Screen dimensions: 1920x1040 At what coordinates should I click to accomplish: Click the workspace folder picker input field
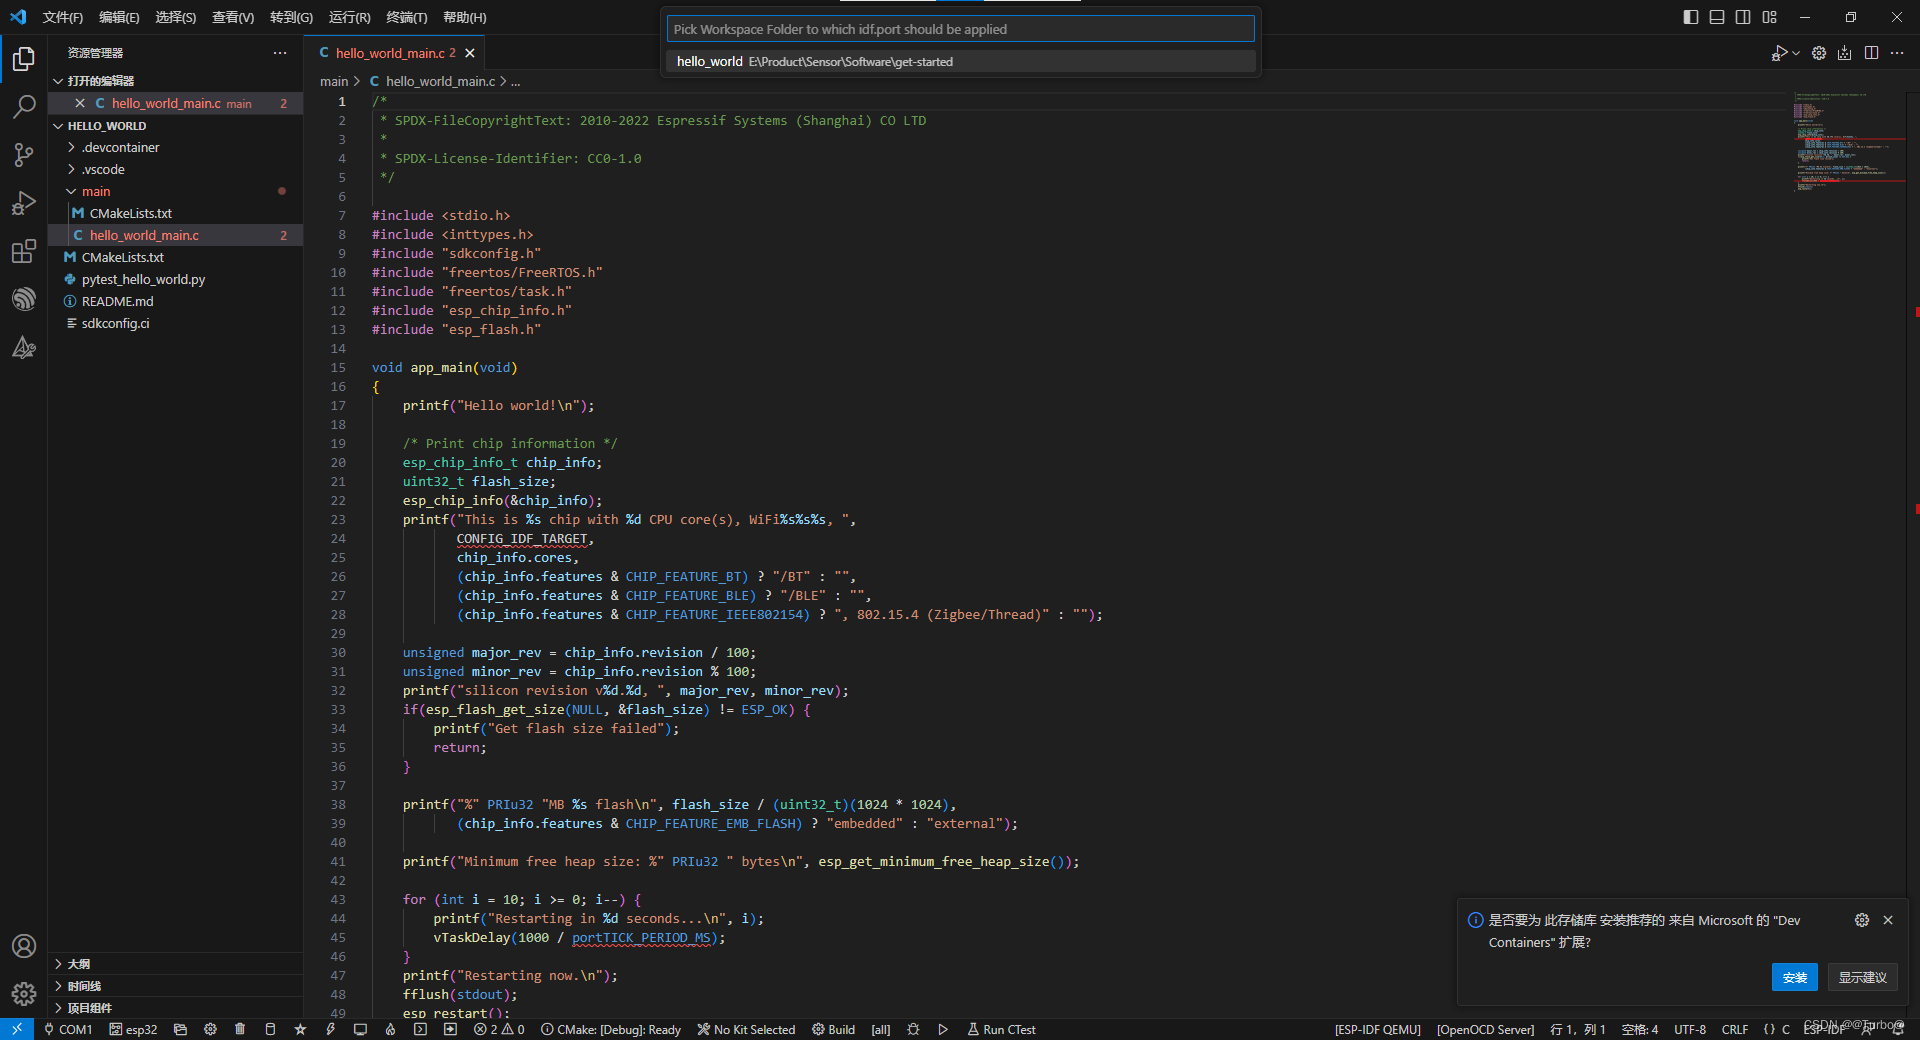pyautogui.click(x=960, y=29)
